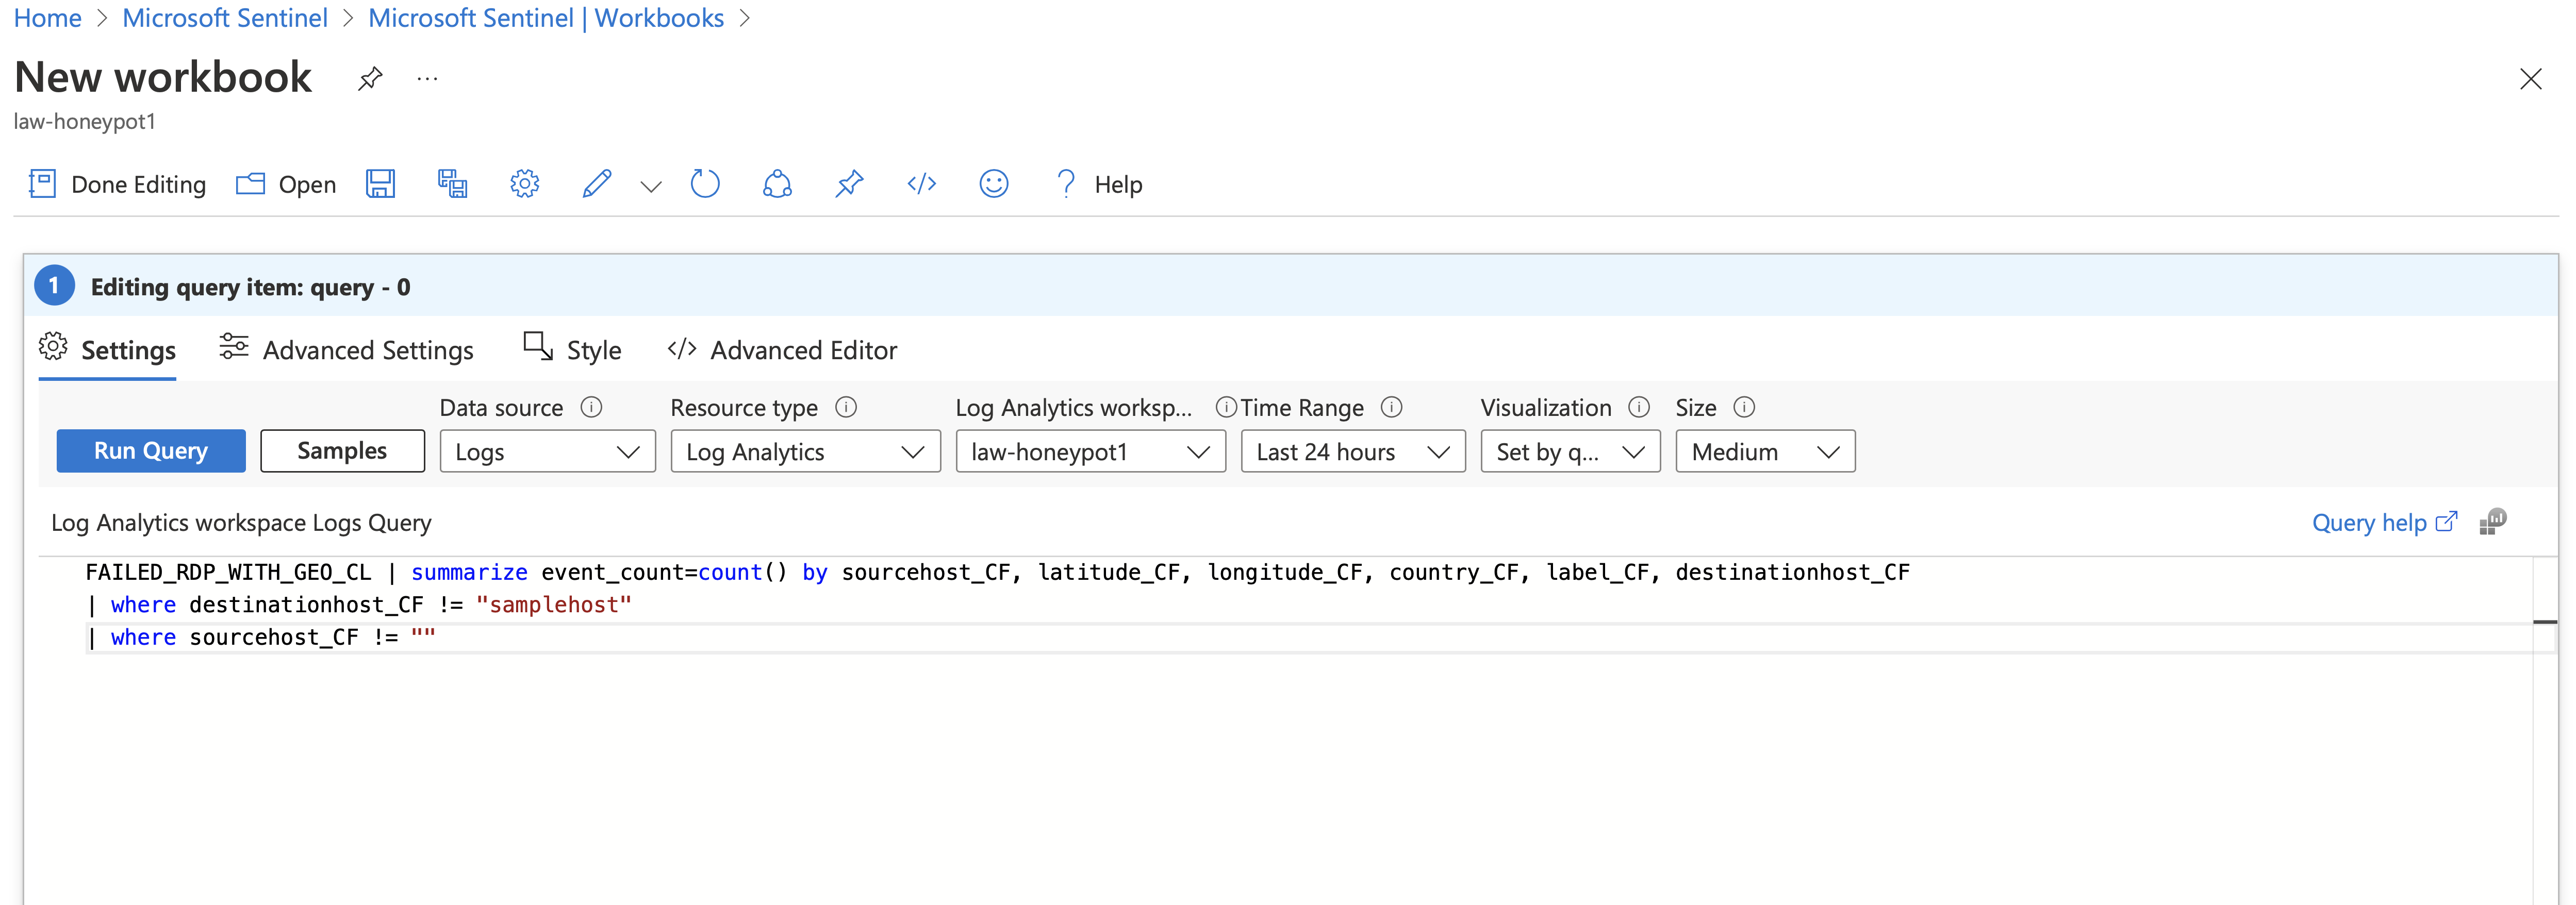Open workbook settings via the gear icon
Viewport: 2576px width, 905px height.
(524, 184)
